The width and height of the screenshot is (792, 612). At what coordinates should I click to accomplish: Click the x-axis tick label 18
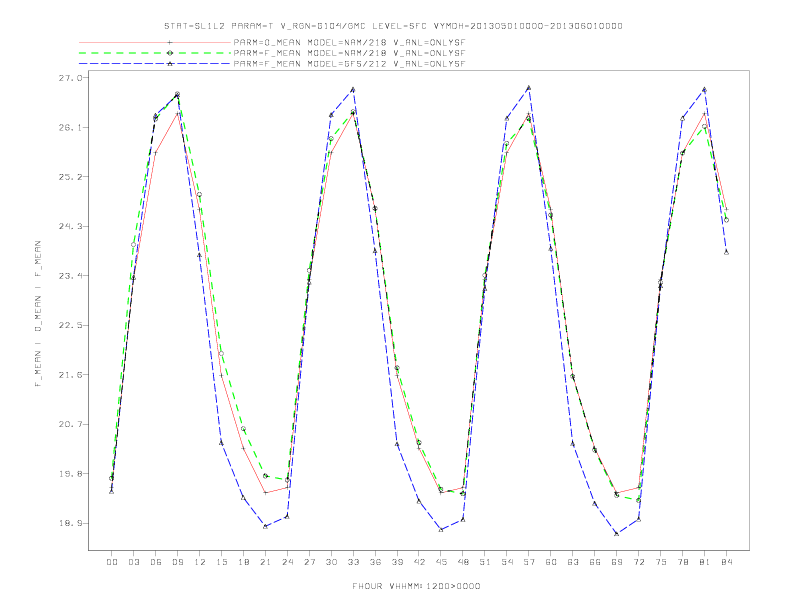pyautogui.click(x=243, y=562)
